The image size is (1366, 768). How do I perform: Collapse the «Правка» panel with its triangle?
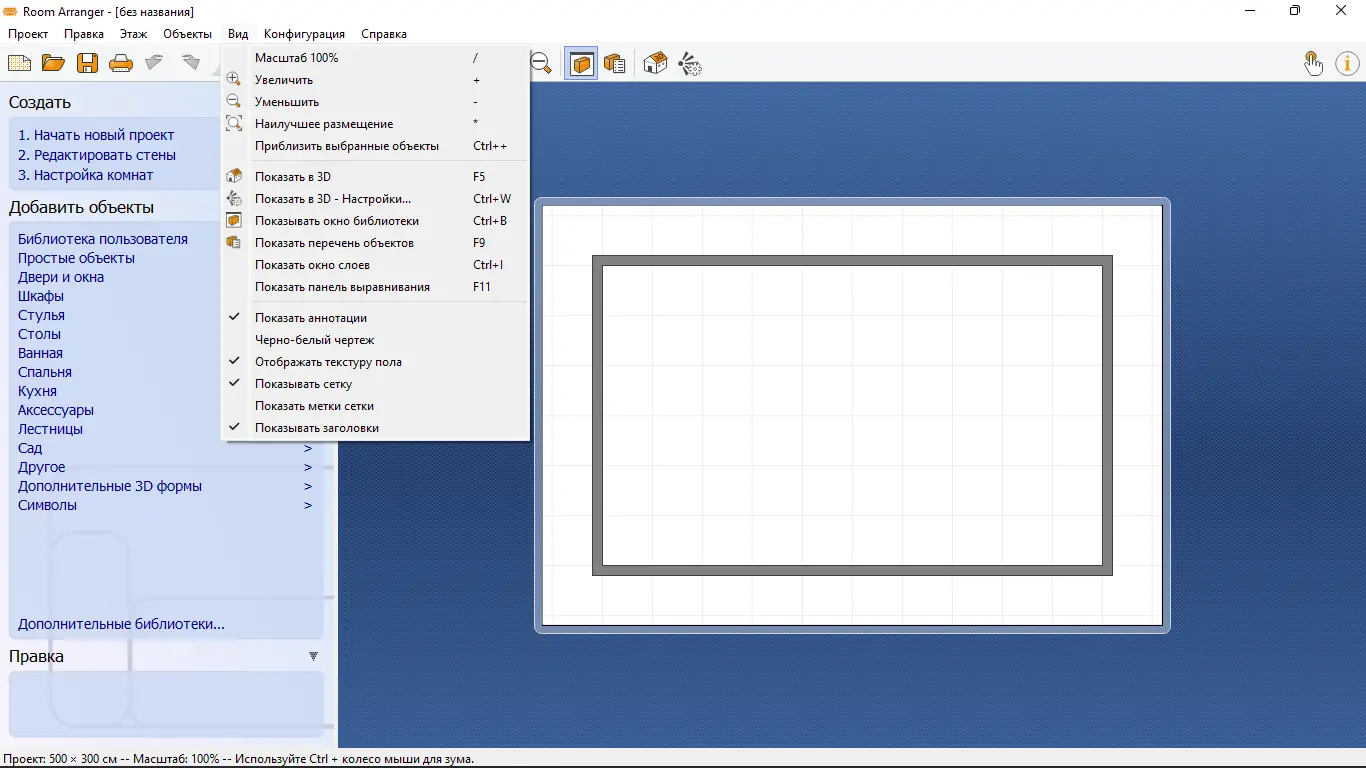tap(313, 656)
